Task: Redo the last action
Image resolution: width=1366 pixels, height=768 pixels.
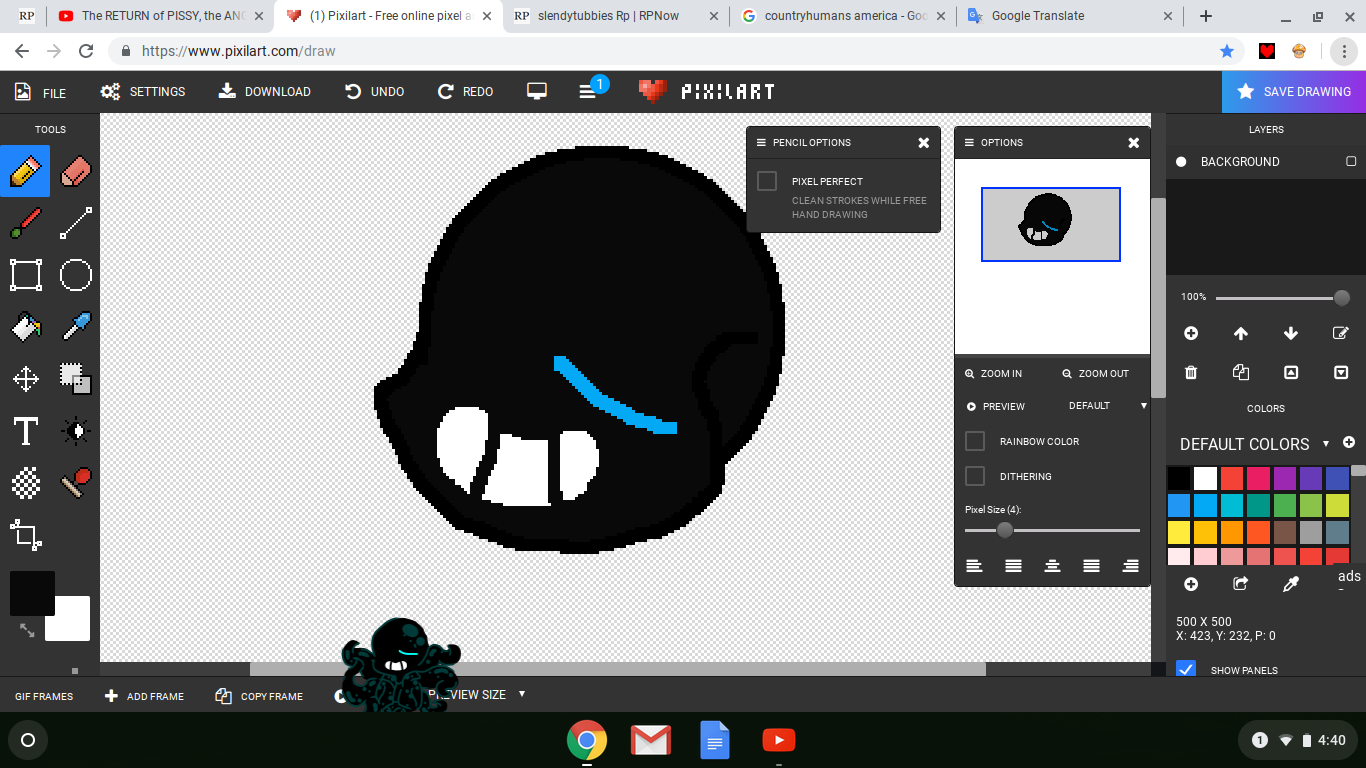Action: point(466,91)
